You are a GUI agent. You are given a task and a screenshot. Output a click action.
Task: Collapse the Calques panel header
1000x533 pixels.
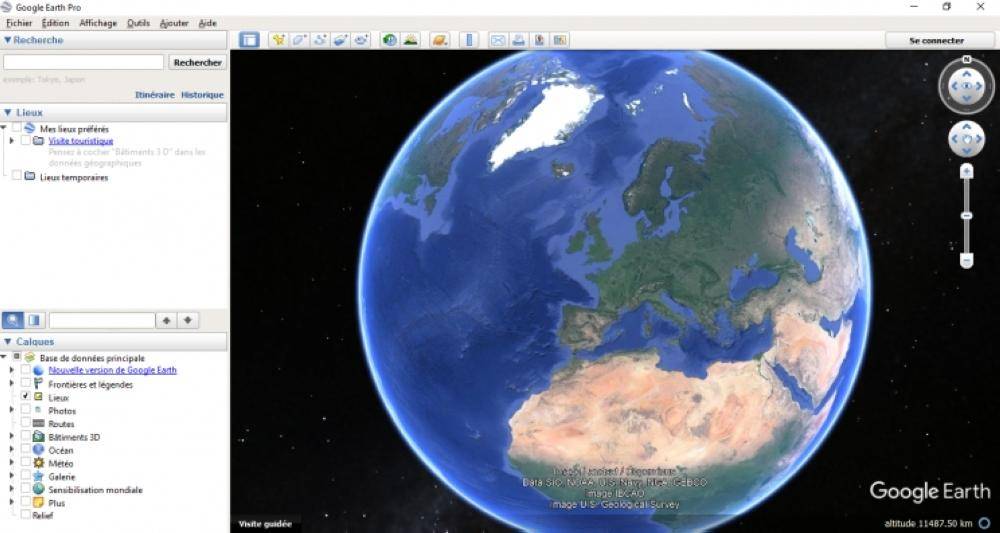click(9, 341)
